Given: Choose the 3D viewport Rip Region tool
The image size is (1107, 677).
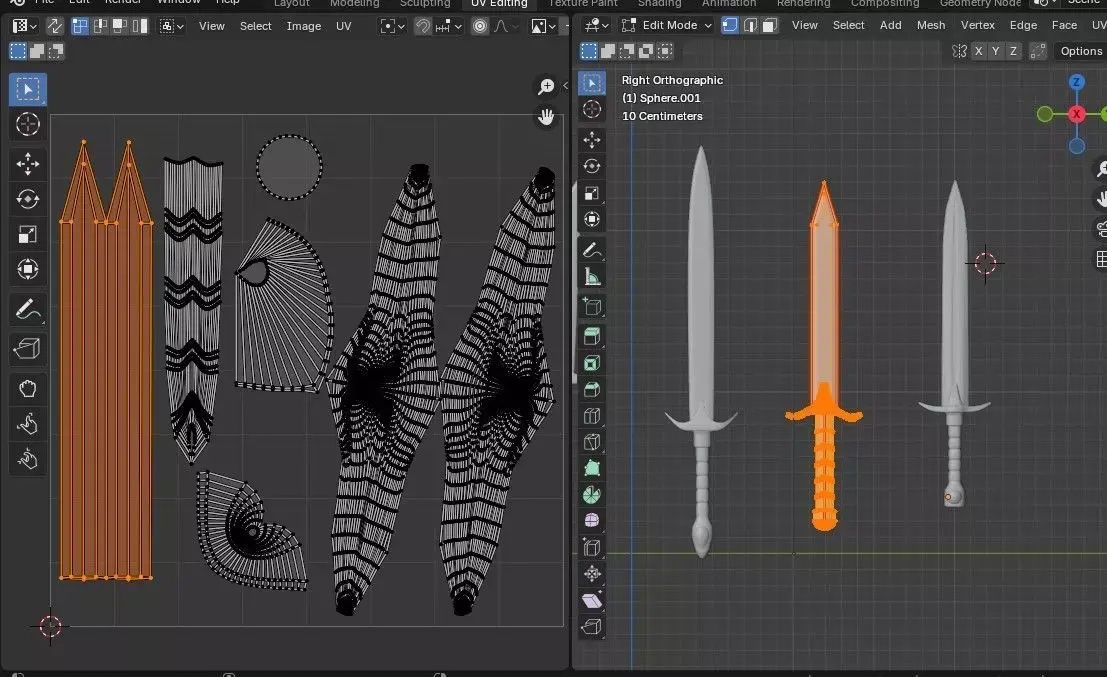Looking at the screenshot, I should (x=592, y=626).
